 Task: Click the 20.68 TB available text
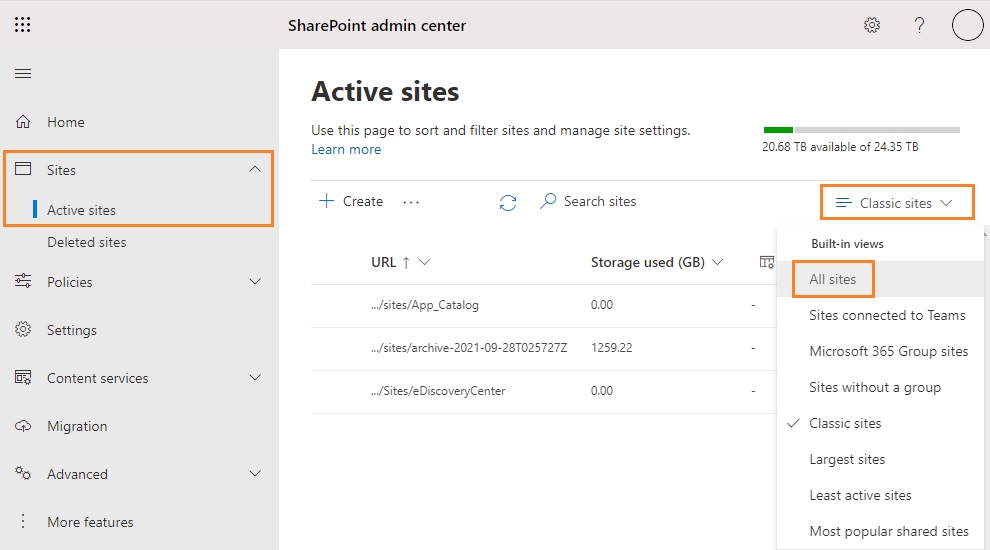click(840, 146)
